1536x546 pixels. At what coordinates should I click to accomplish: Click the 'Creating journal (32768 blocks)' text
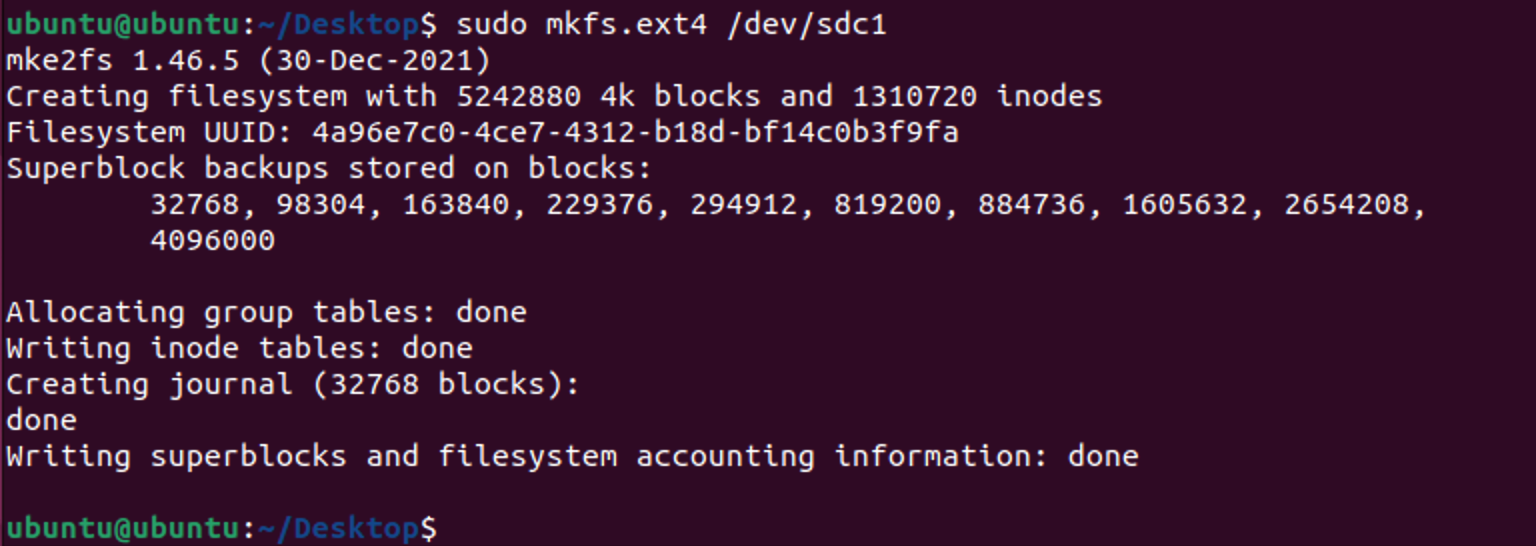point(292,385)
